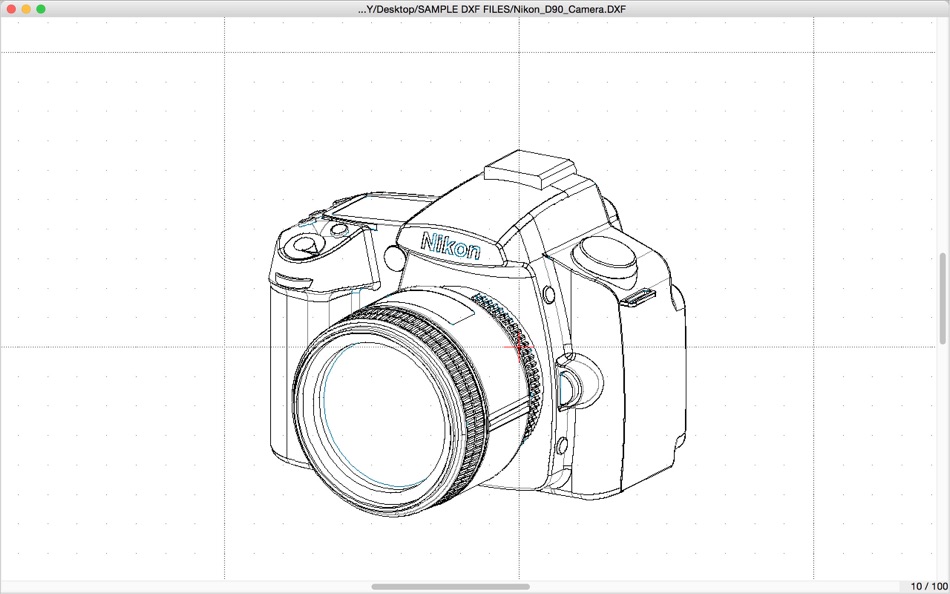Click the Nikon logo text on camera
The height and width of the screenshot is (594, 950).
pos(451,245)
